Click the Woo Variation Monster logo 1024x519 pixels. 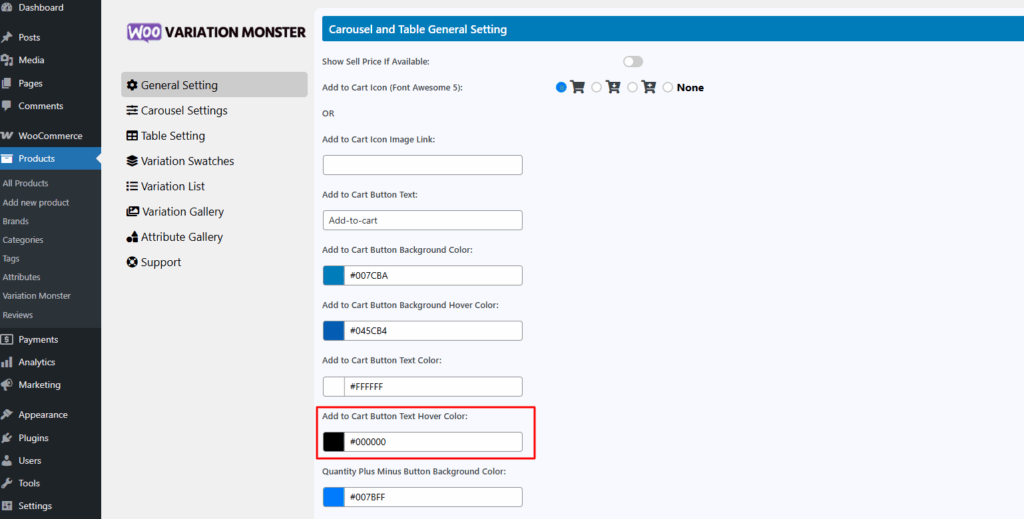[216, 32]
